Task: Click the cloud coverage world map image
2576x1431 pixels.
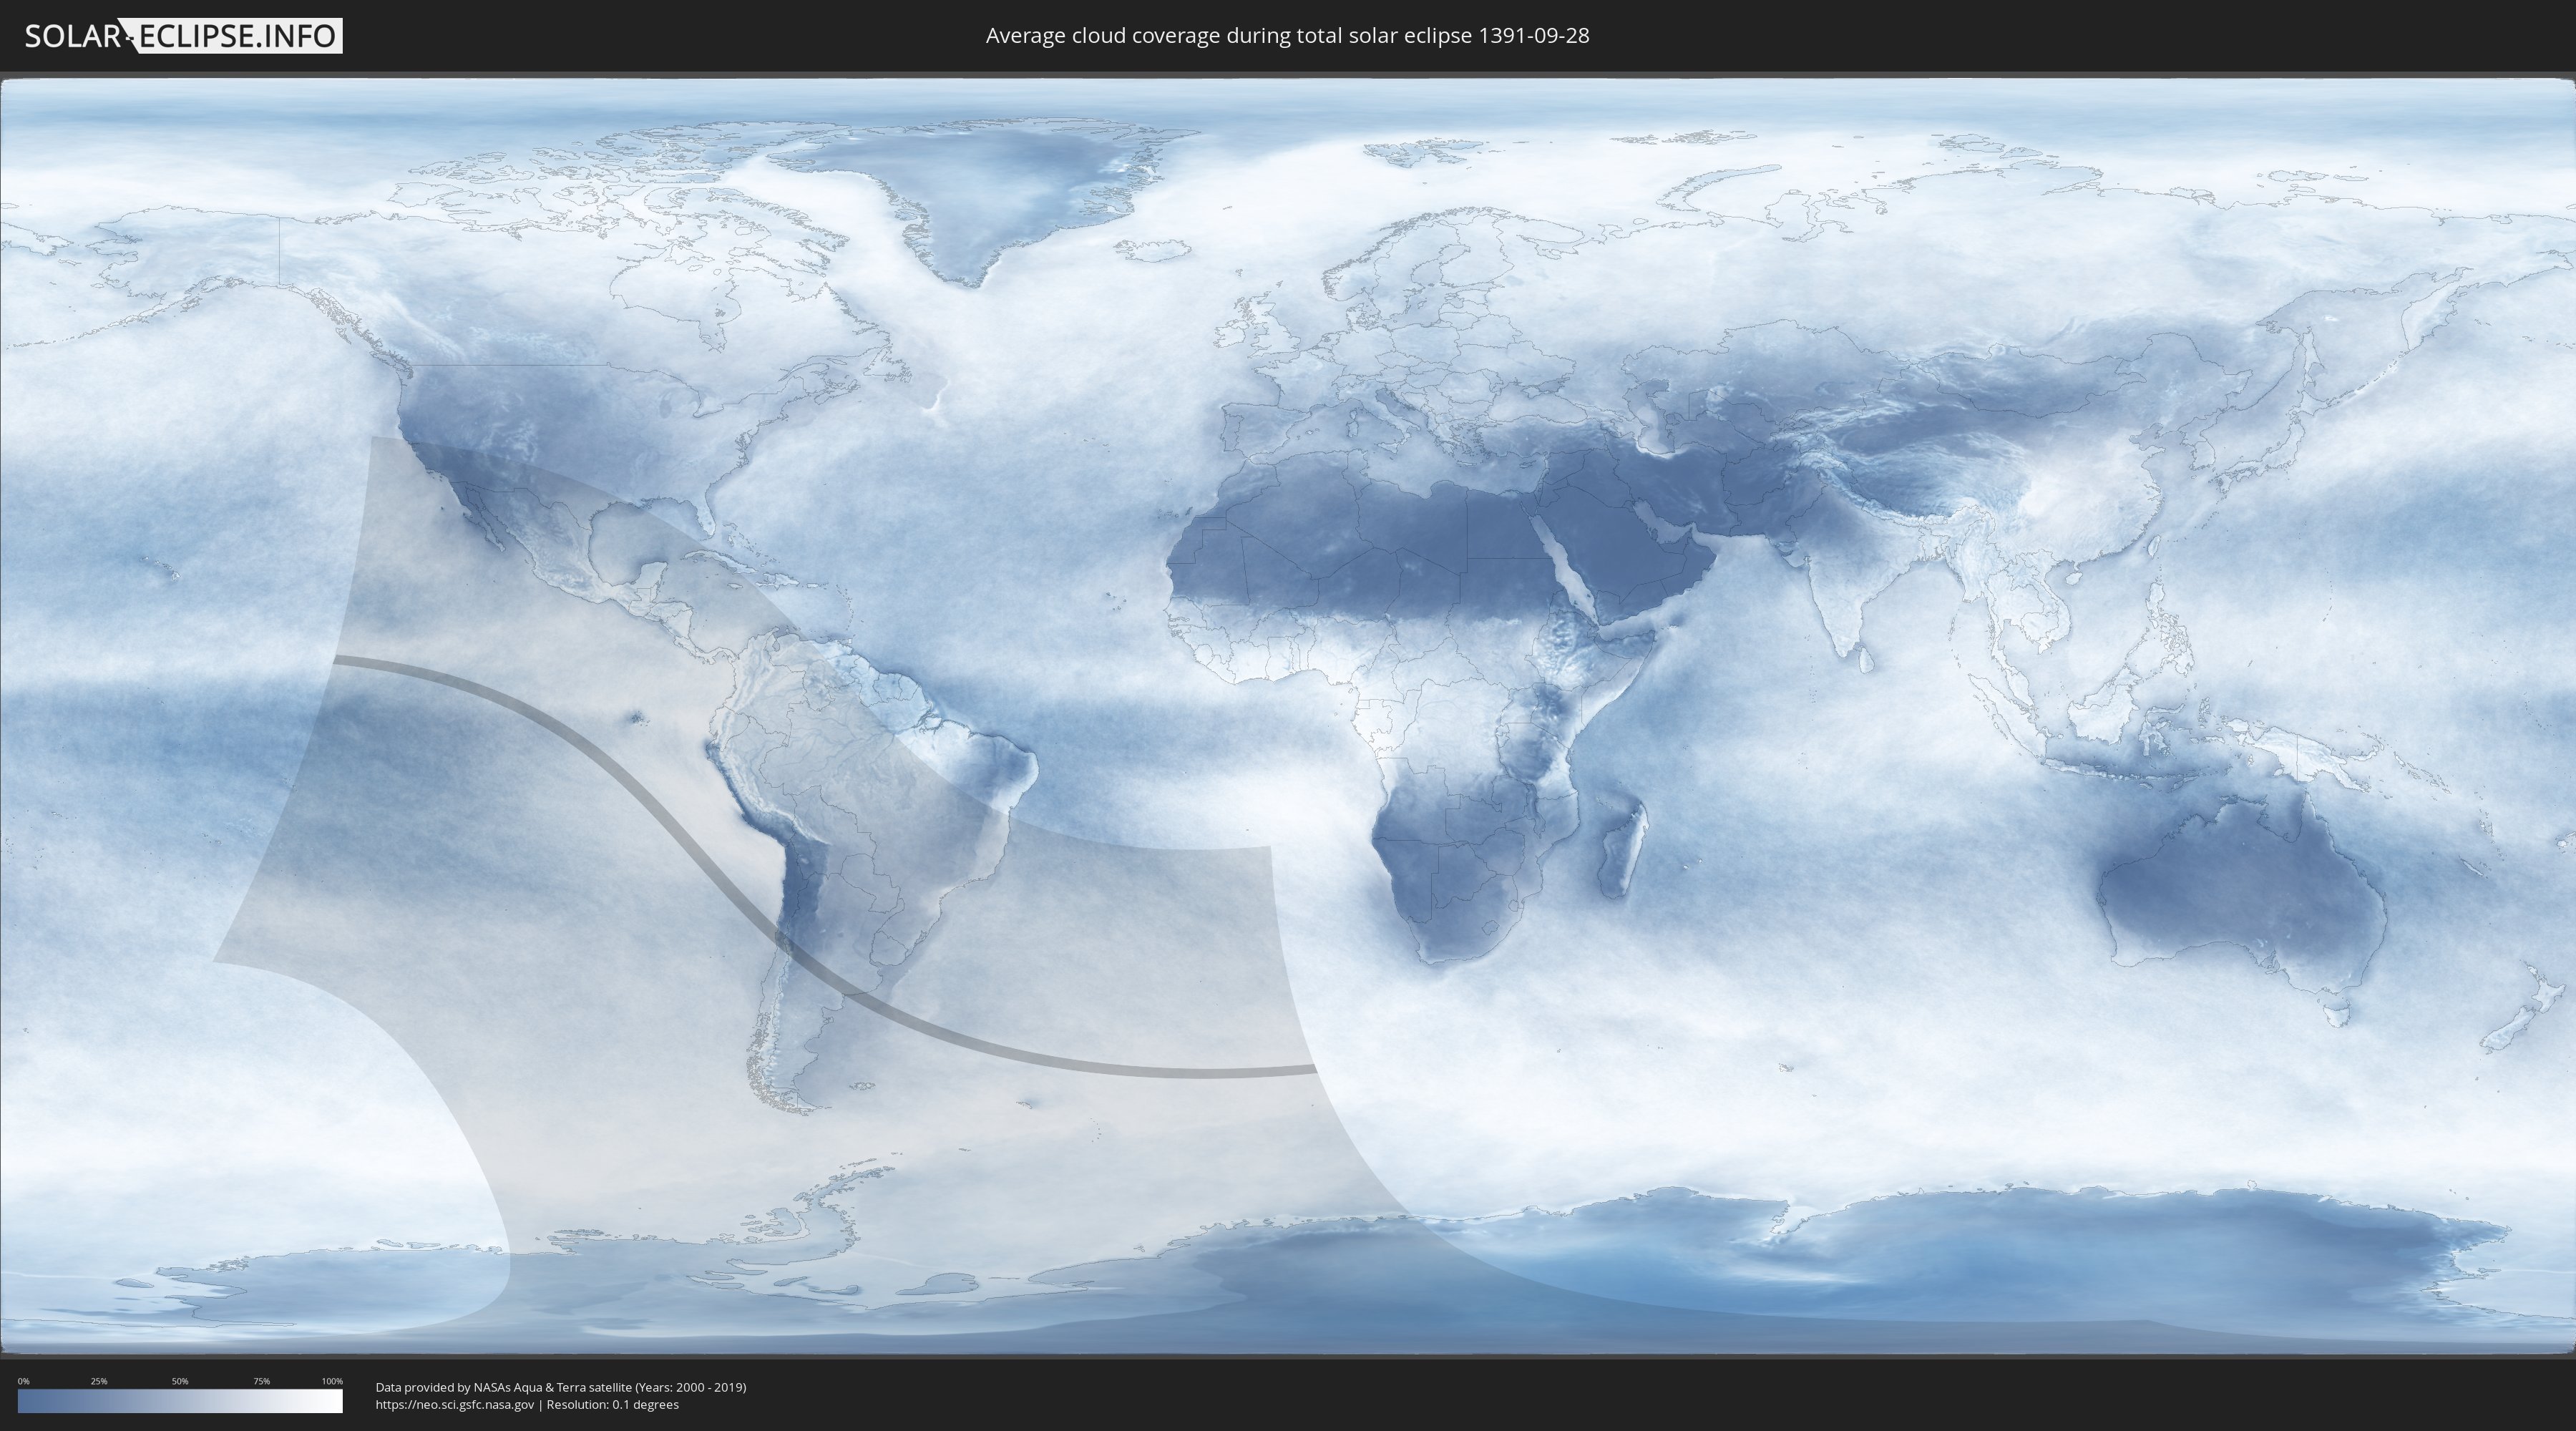Action: pos(1288,717)
